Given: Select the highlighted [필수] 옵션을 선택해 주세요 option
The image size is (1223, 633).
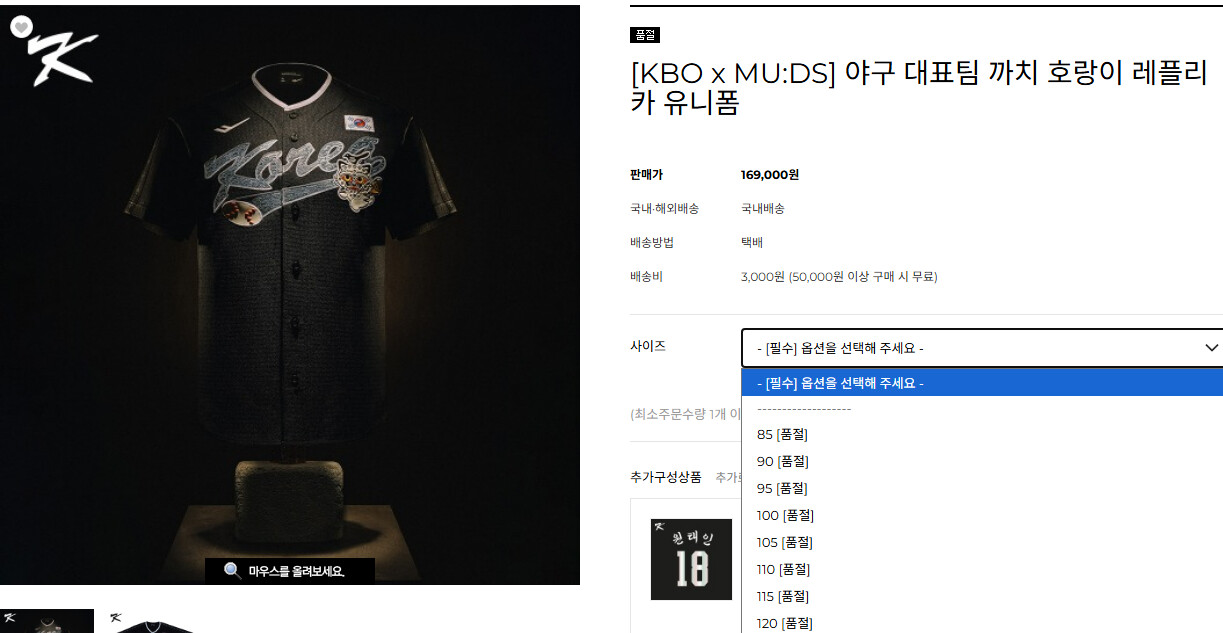Looking at the screenshot, I should pos(982,383).
